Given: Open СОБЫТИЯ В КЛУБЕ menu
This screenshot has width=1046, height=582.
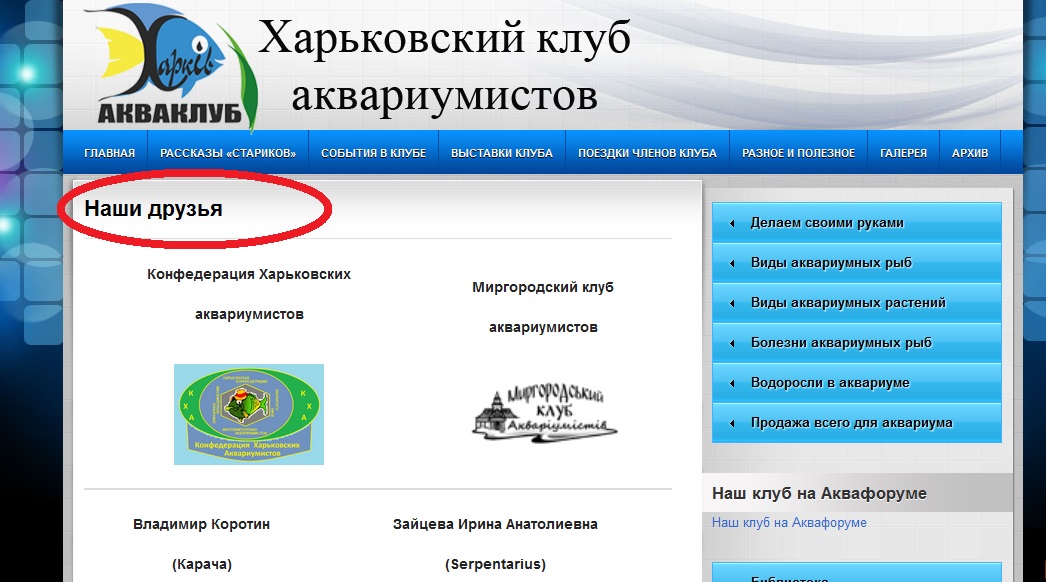Looking at the screenshot, I should 373,153.
